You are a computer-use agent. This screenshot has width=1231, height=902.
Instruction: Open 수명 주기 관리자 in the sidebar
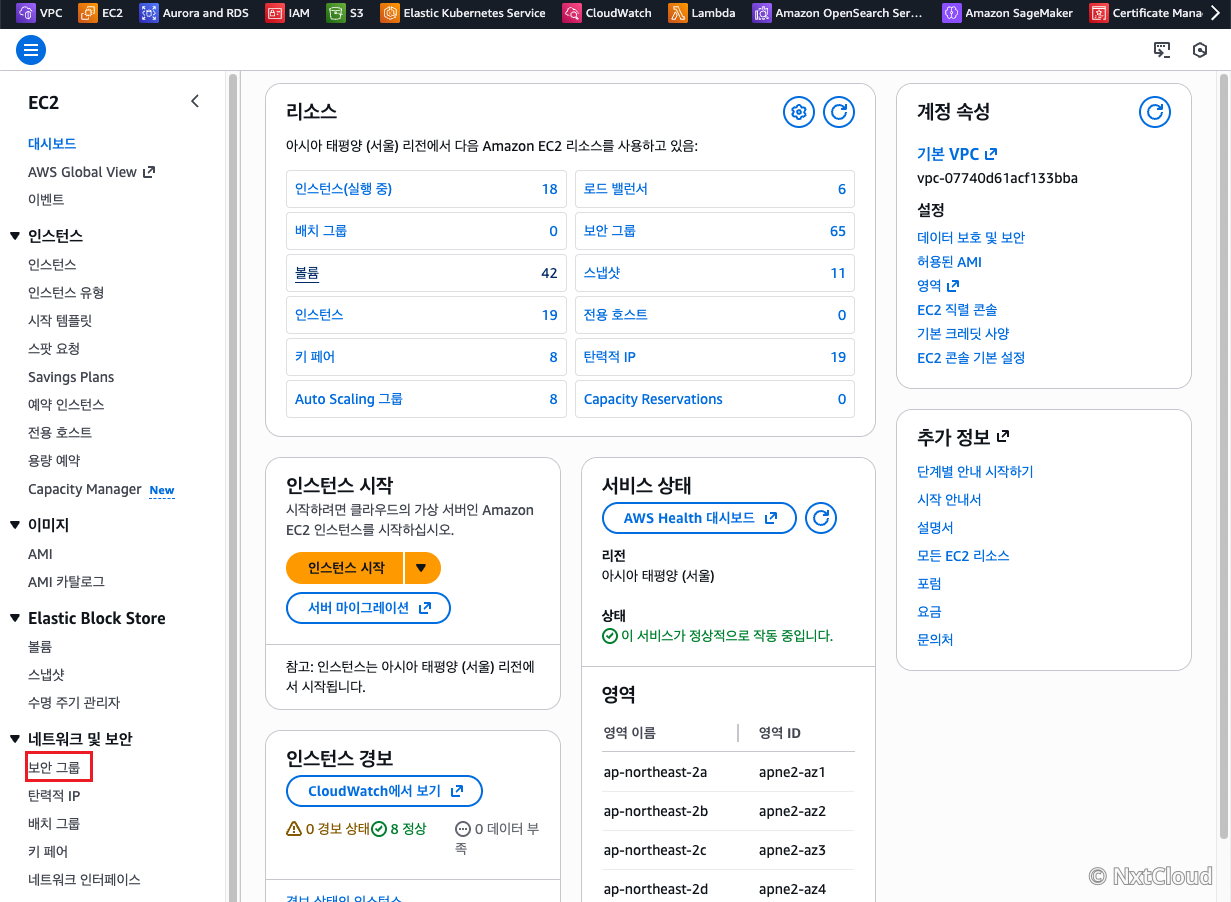pyautogui.click(x=74, y=703)
